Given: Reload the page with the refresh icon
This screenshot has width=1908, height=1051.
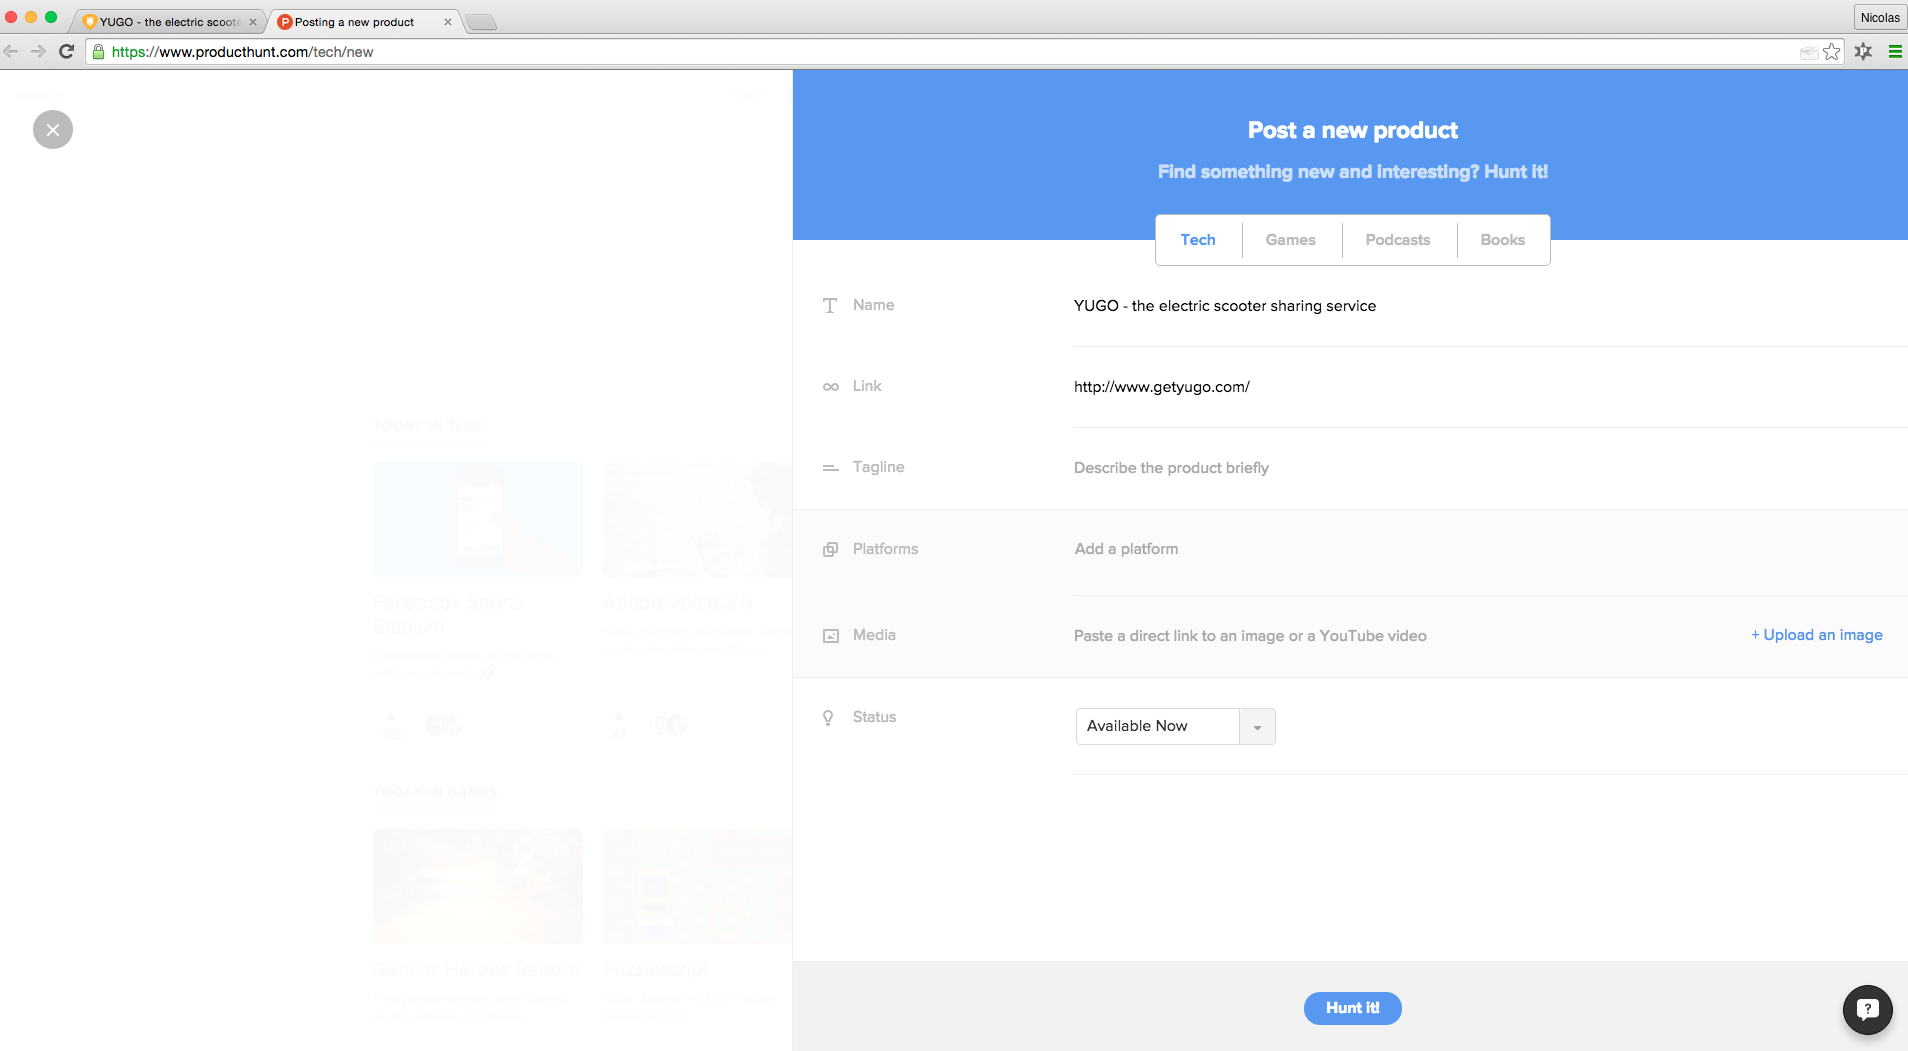Looking at the screenshot, I should (x=66, y=52).
